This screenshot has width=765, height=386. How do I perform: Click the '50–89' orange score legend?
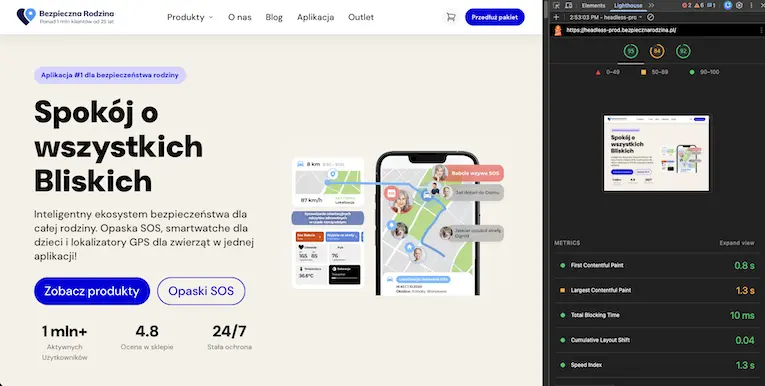pos(655,72)
